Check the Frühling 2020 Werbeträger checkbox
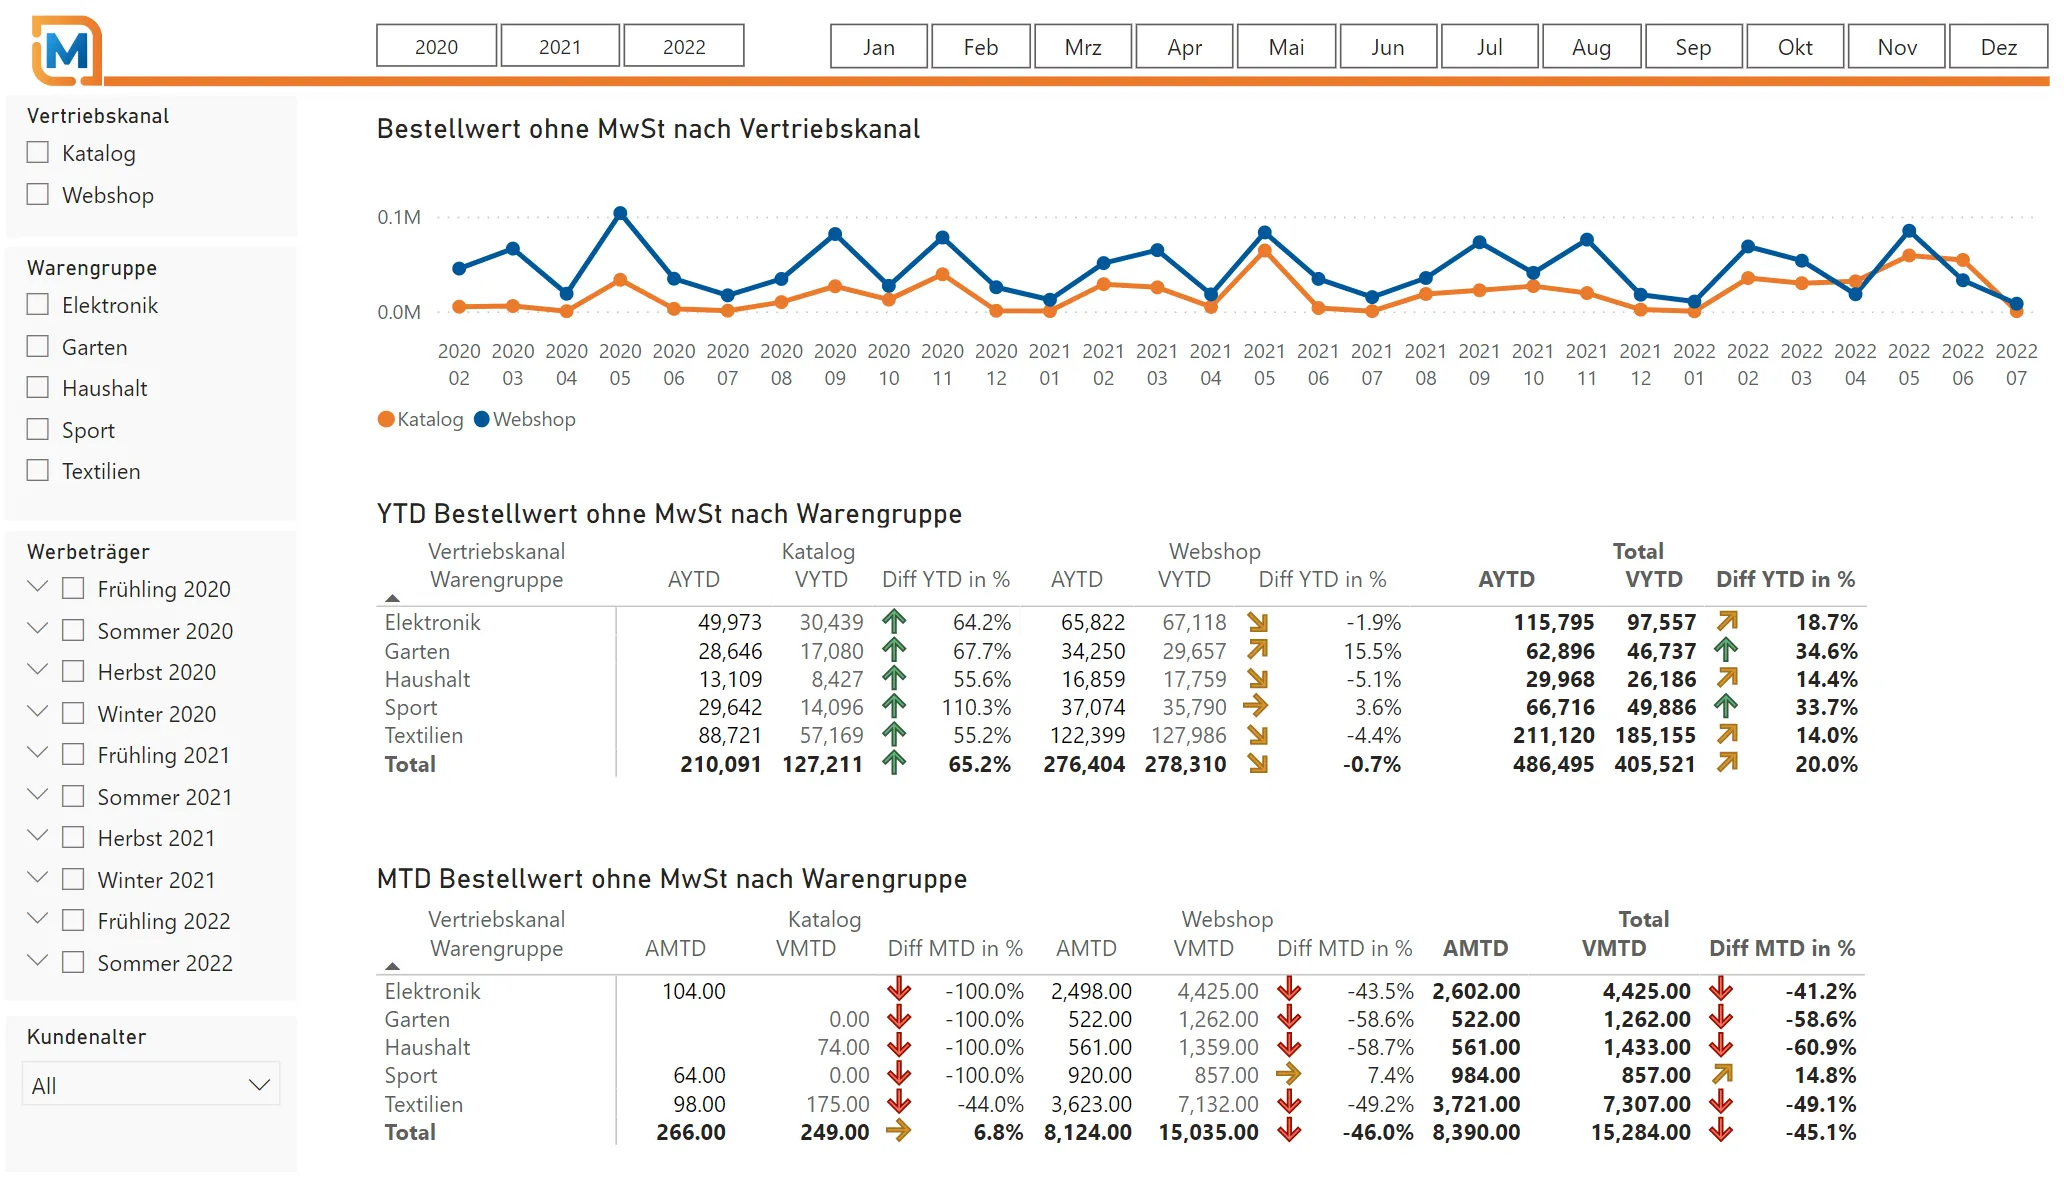Viewport: 2072px width, 1189px height. click(73, 588)
